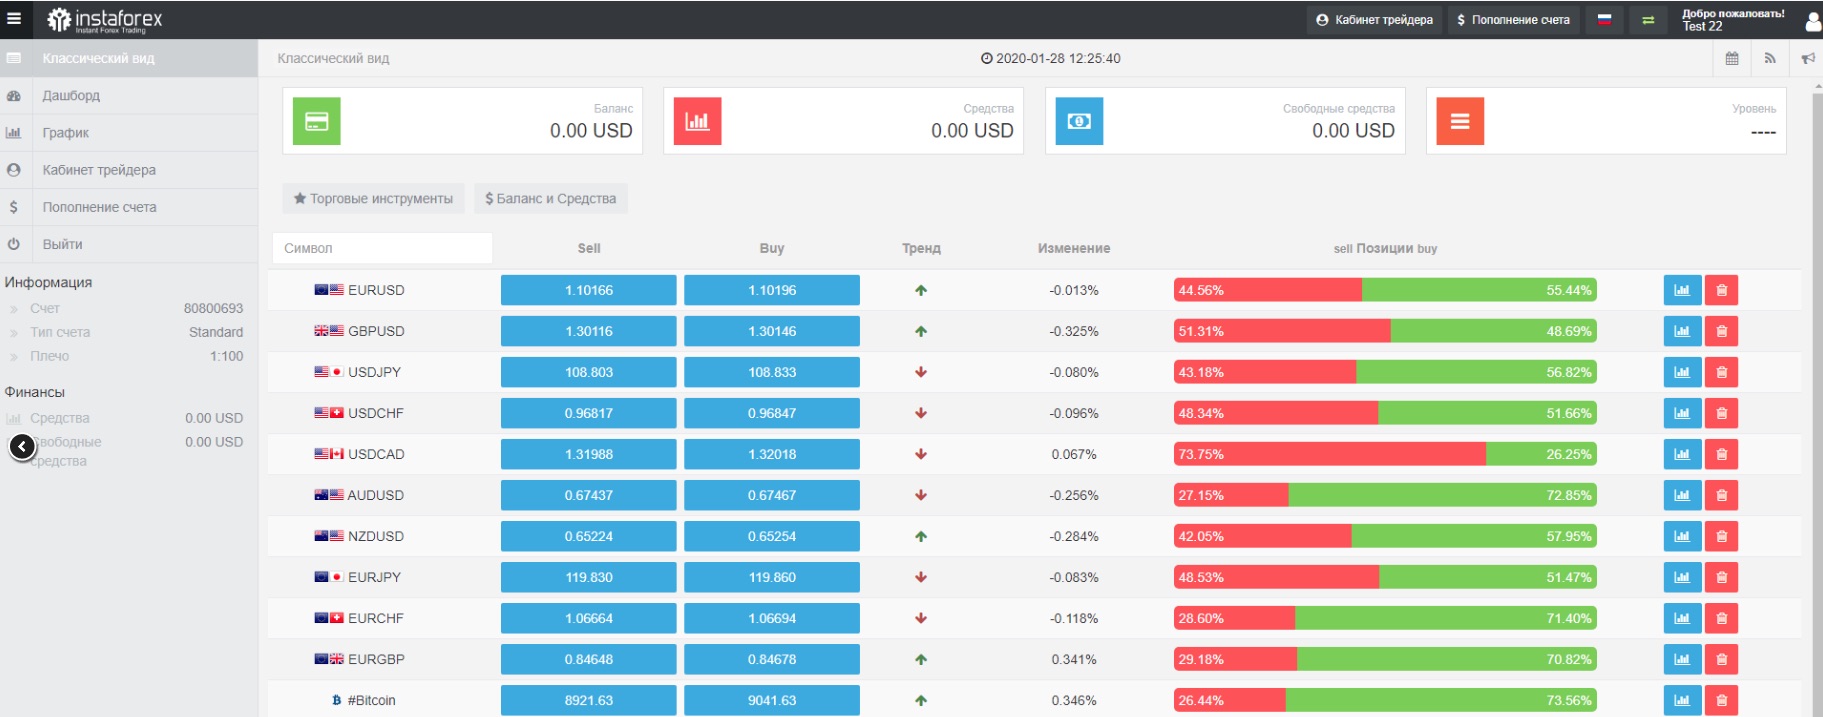Click EURUSD Buy price 1.10196

(x=772, y=290)
